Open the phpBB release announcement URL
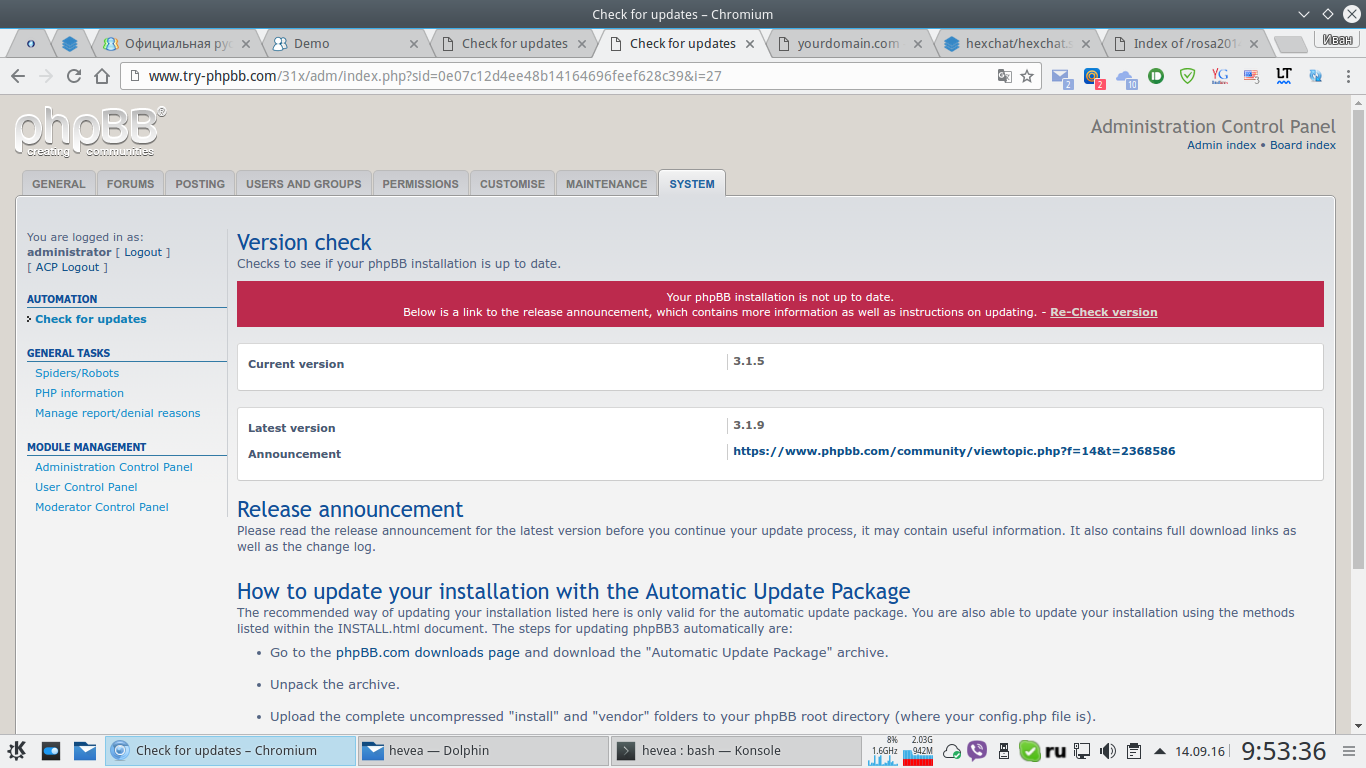This screenshot has width=1366, height=768. 954,451
